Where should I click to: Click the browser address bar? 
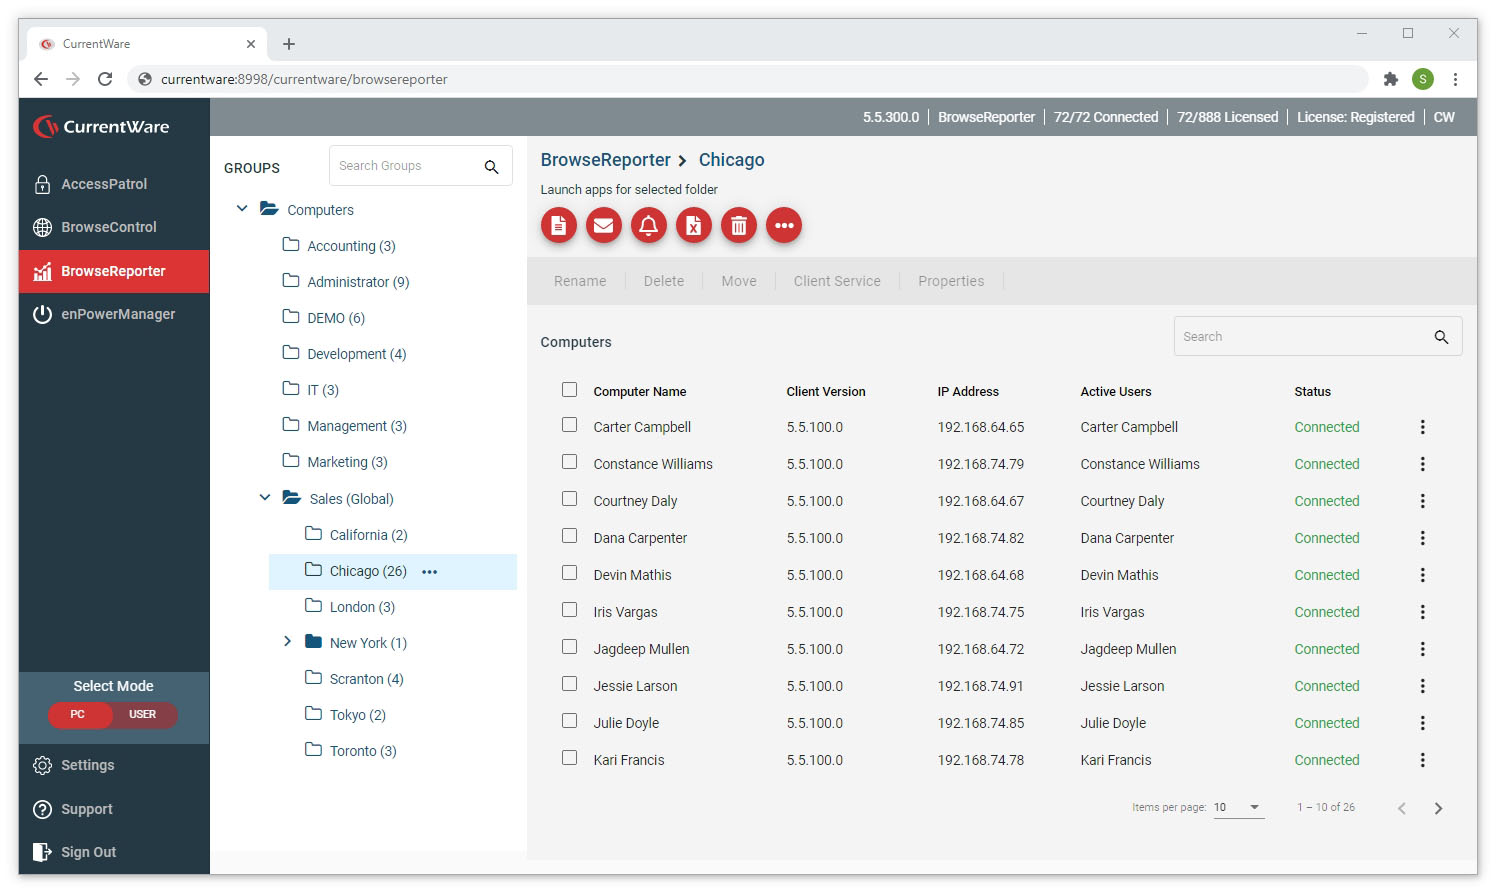tap(748, 79)
